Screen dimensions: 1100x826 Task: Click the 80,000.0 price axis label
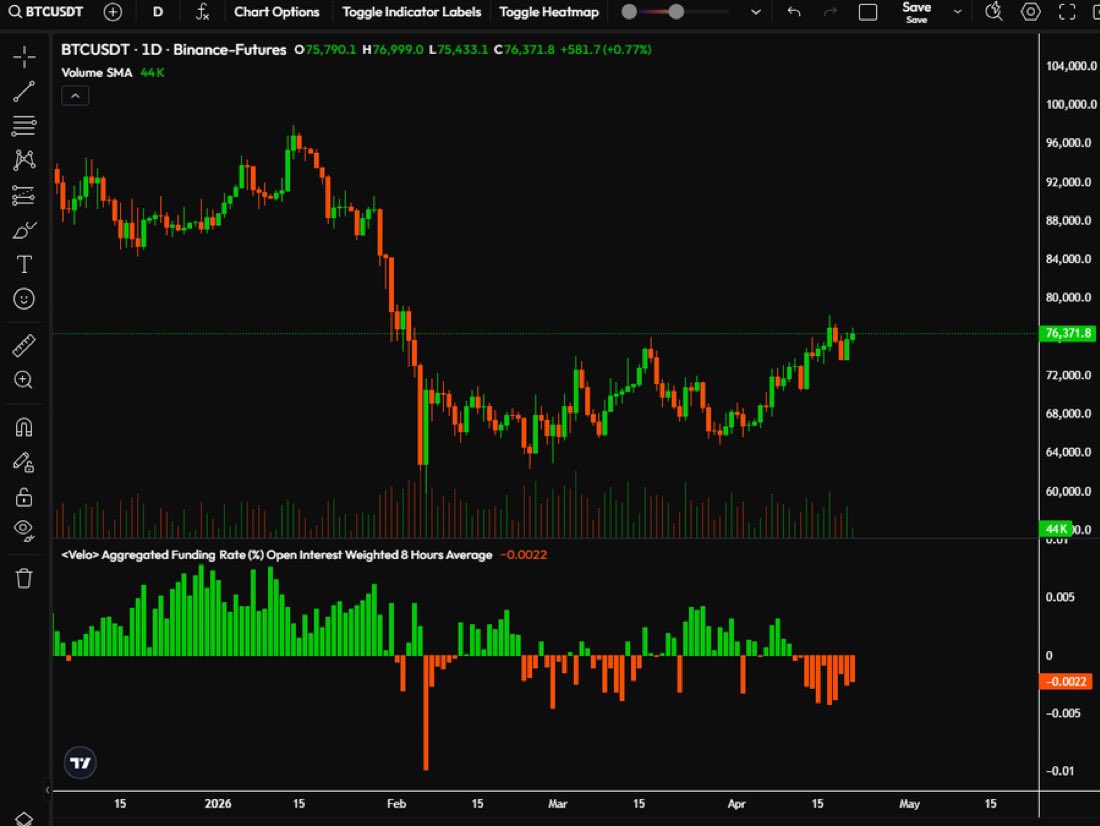click(1068, 298)
